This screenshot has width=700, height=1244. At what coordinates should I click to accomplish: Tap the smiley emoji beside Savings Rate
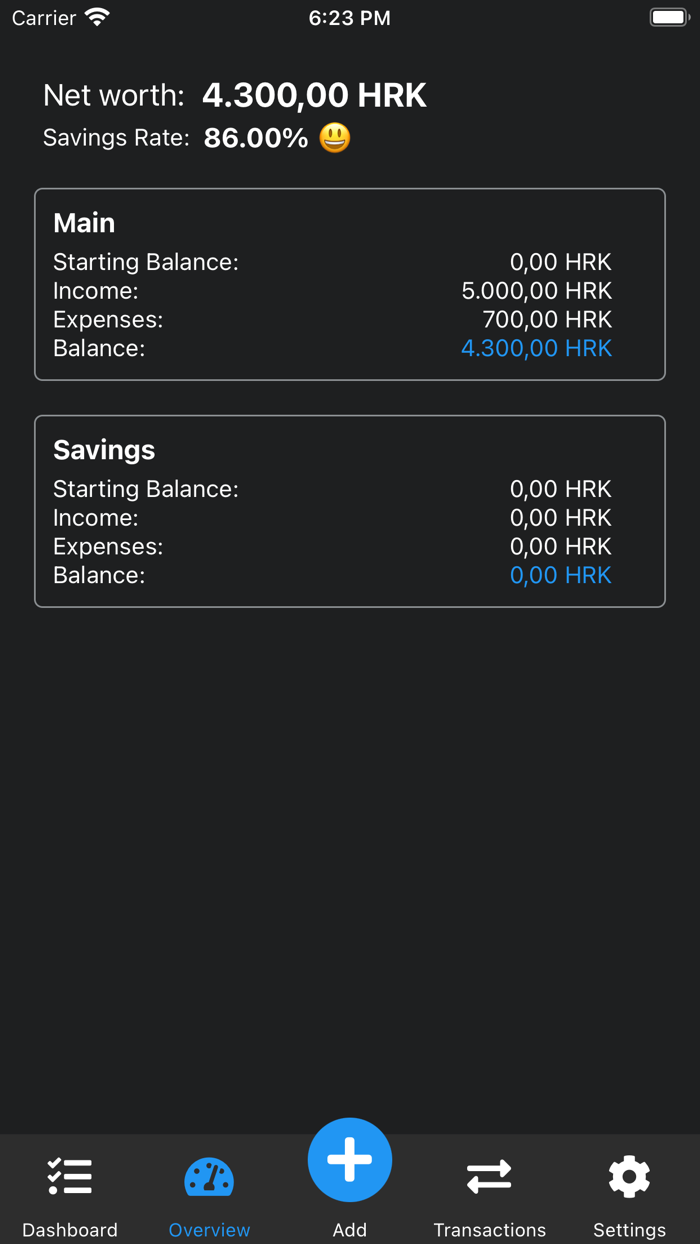(335, 138)
